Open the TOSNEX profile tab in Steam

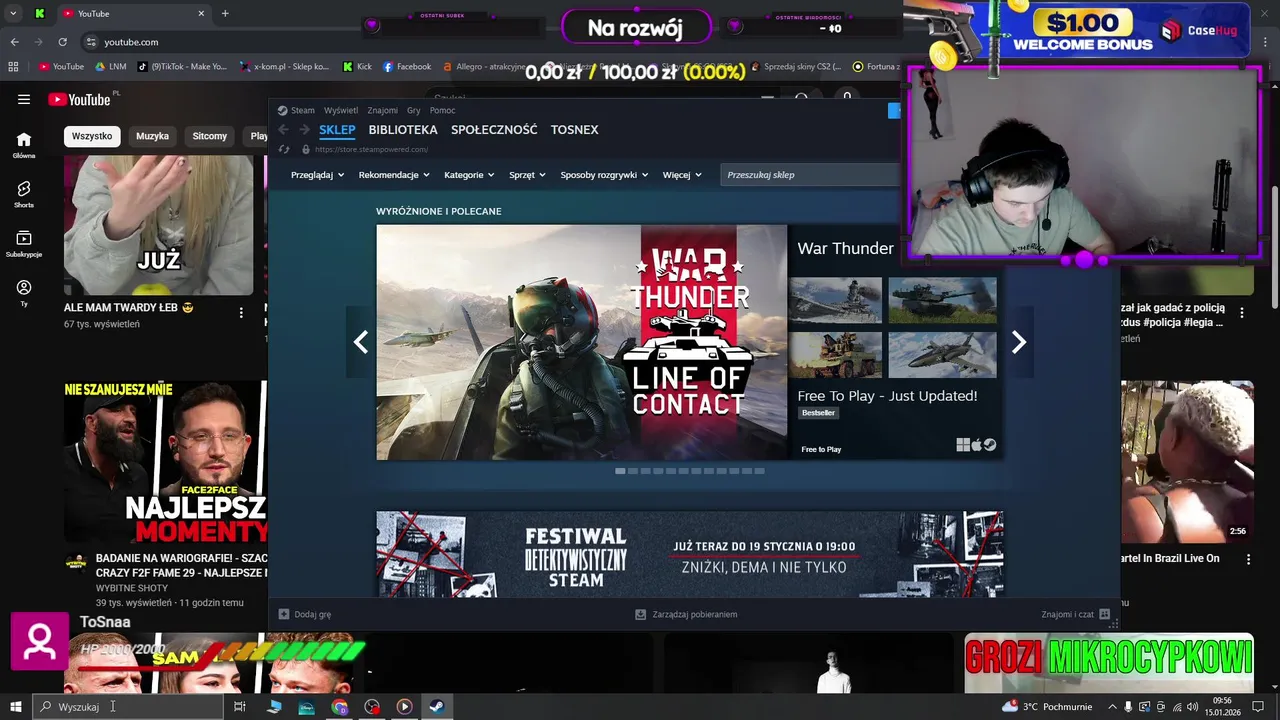point(574,130)
